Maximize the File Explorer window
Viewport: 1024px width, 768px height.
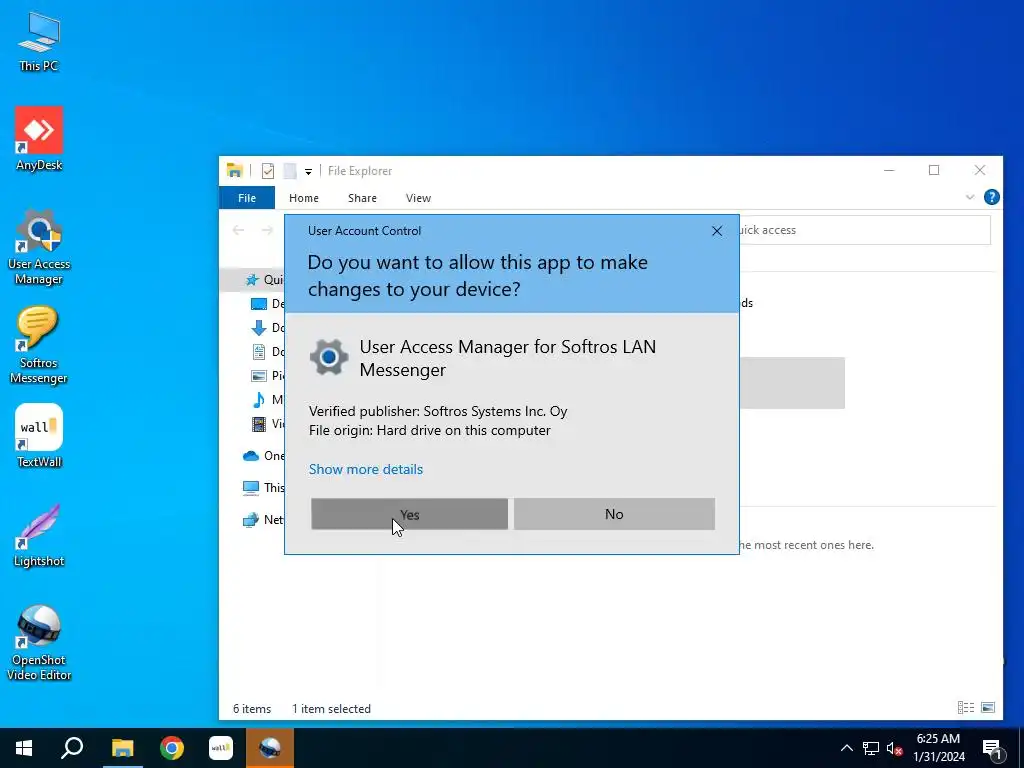coord(934,170)
